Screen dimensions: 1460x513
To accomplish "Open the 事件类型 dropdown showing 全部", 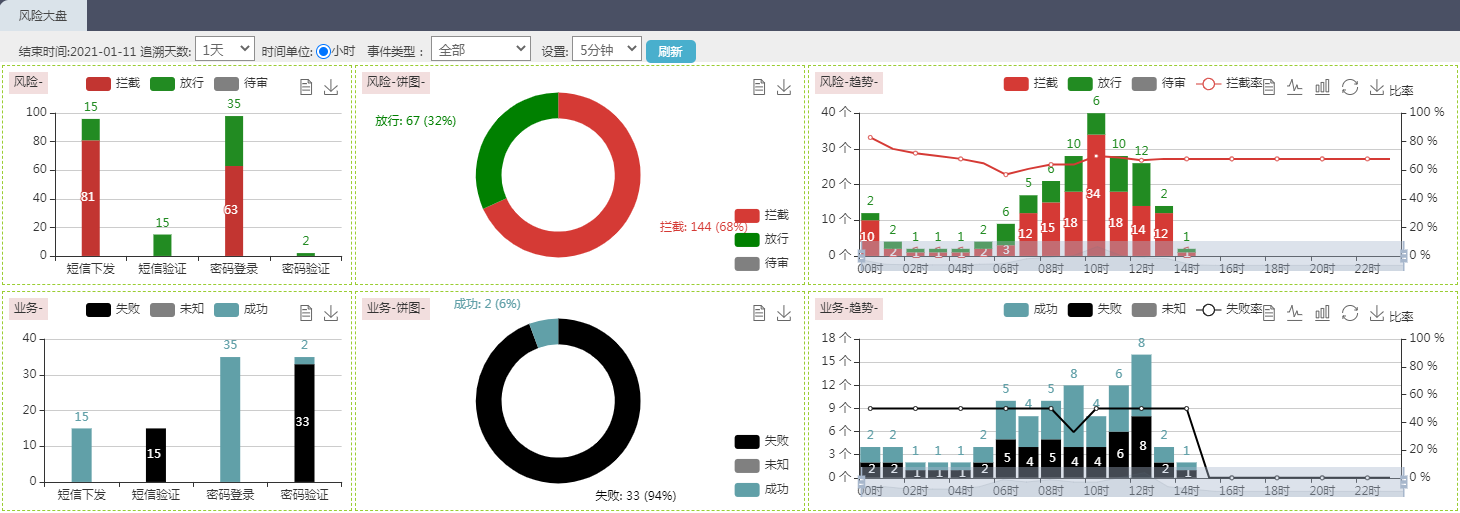I will click(x=480, y=49).
